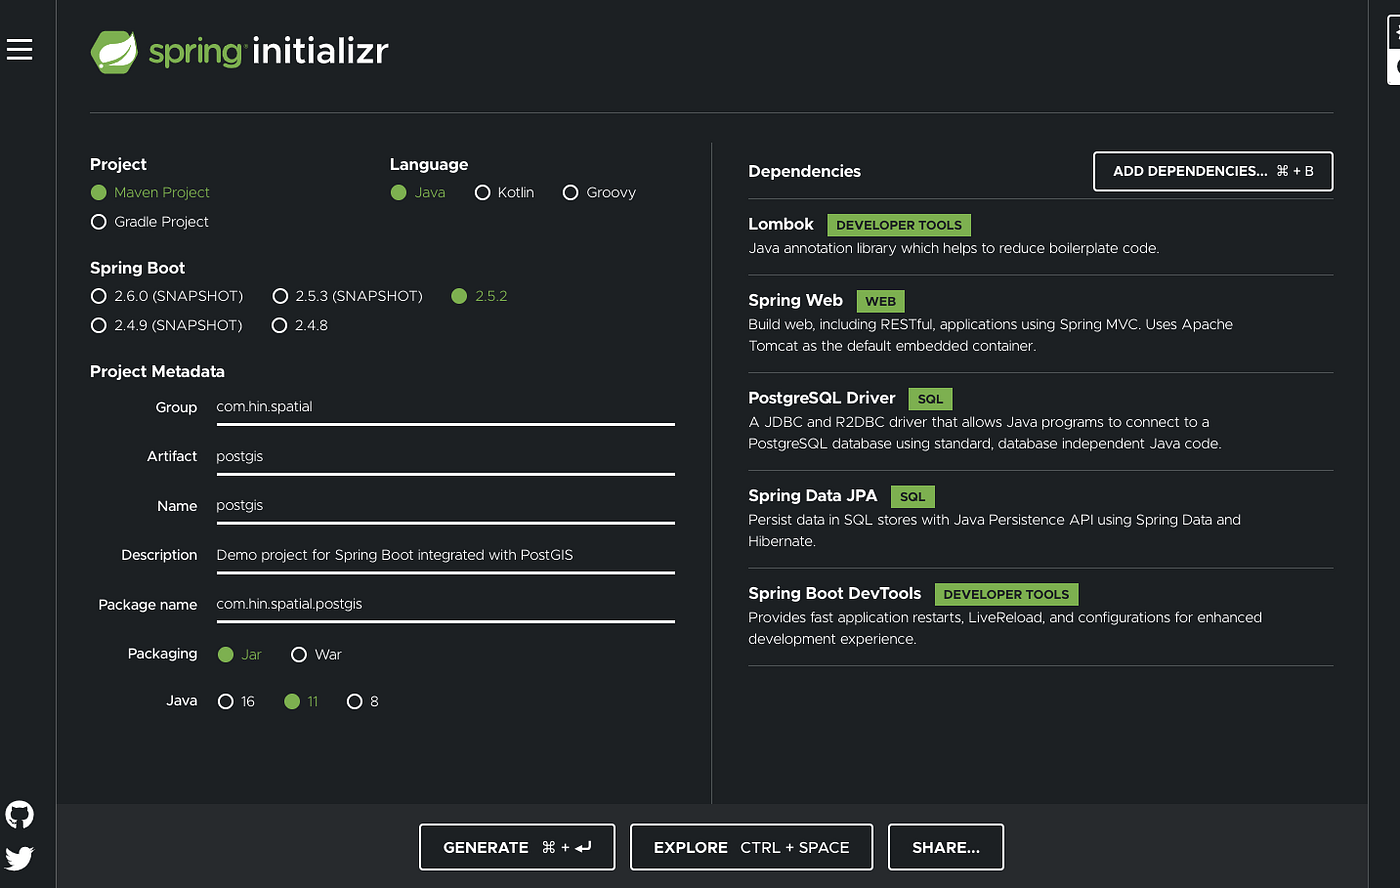Click the WEB tag beside Spring Web
The height and width of the screenshot is (888, 1400).
point(881,301)
